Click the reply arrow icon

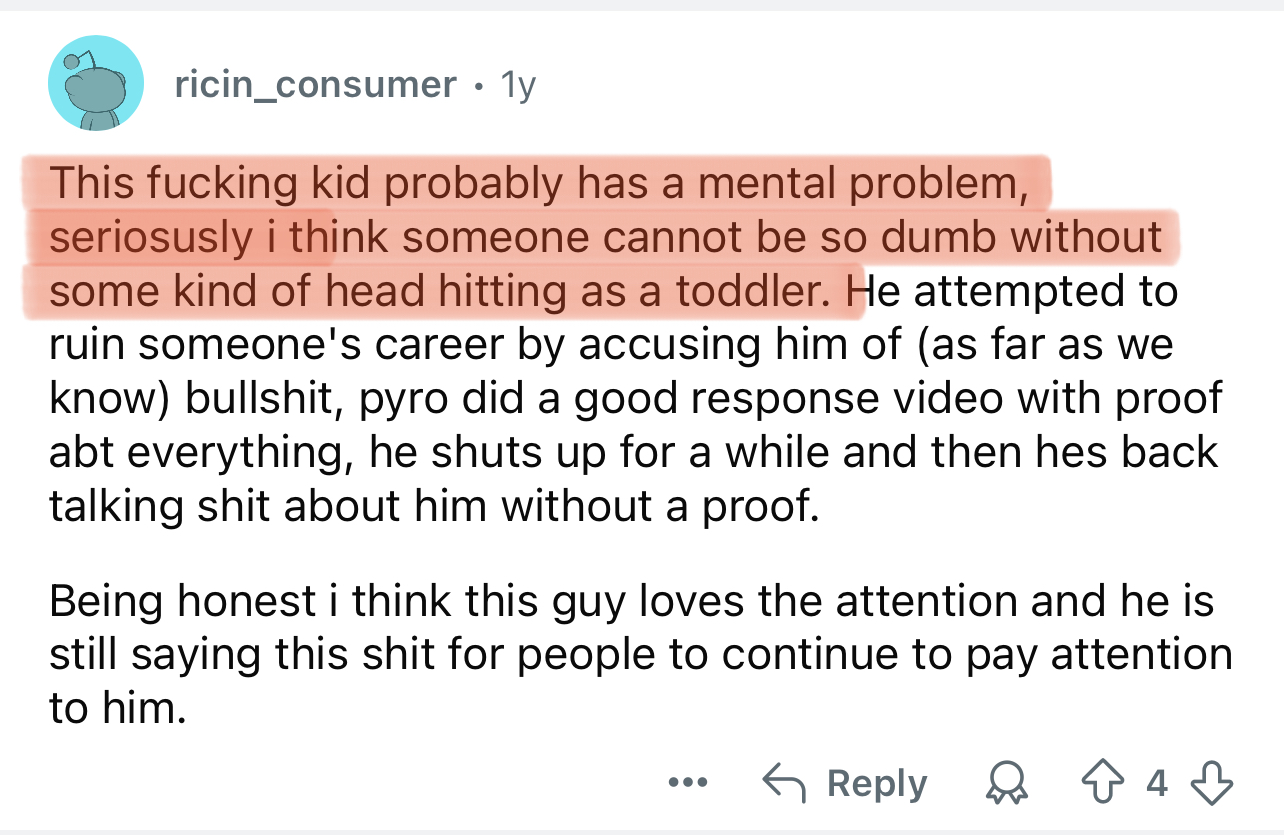click(786, 783)
